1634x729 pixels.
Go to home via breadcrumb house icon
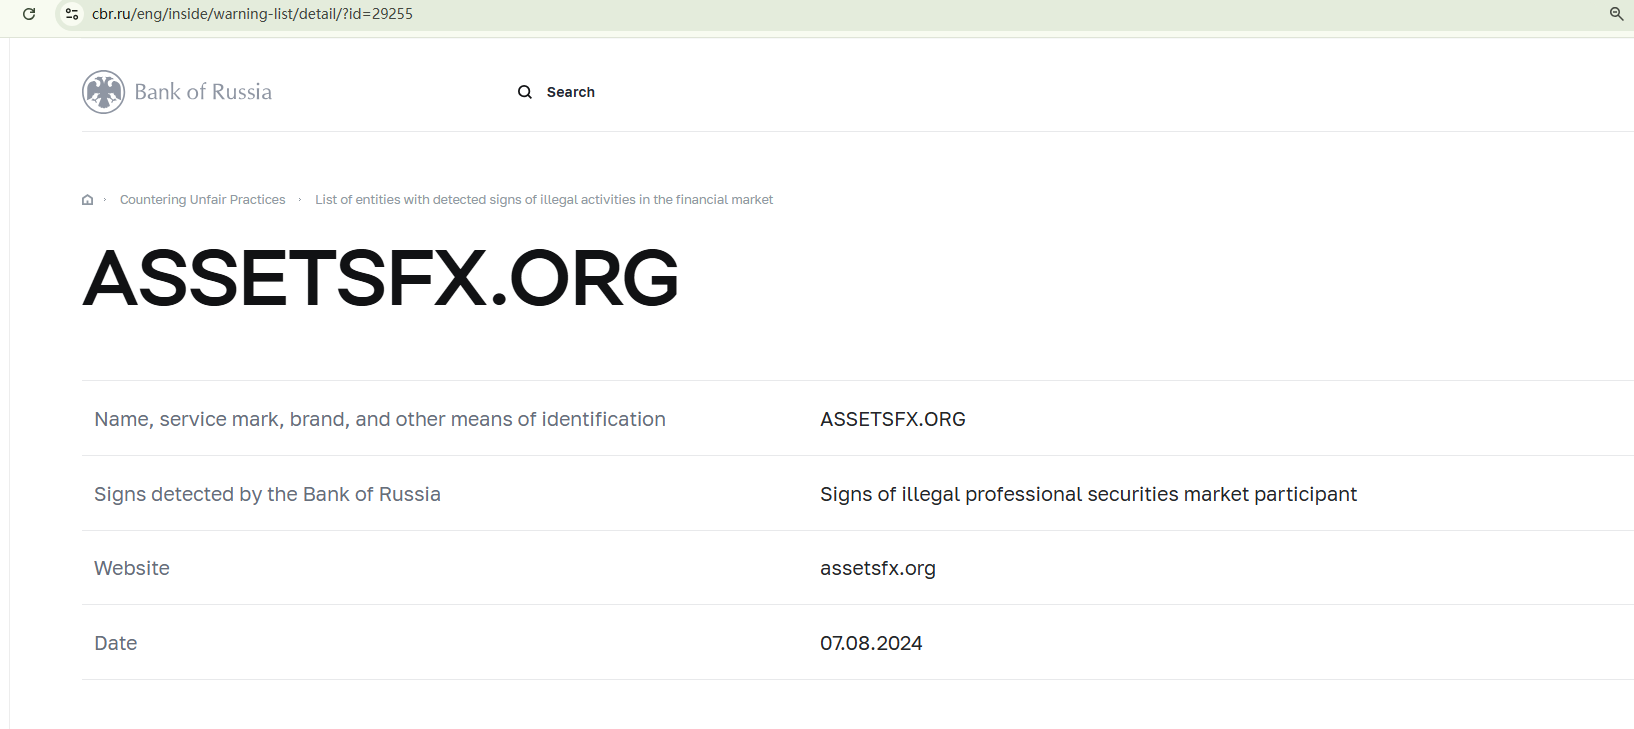coord(88,200)
